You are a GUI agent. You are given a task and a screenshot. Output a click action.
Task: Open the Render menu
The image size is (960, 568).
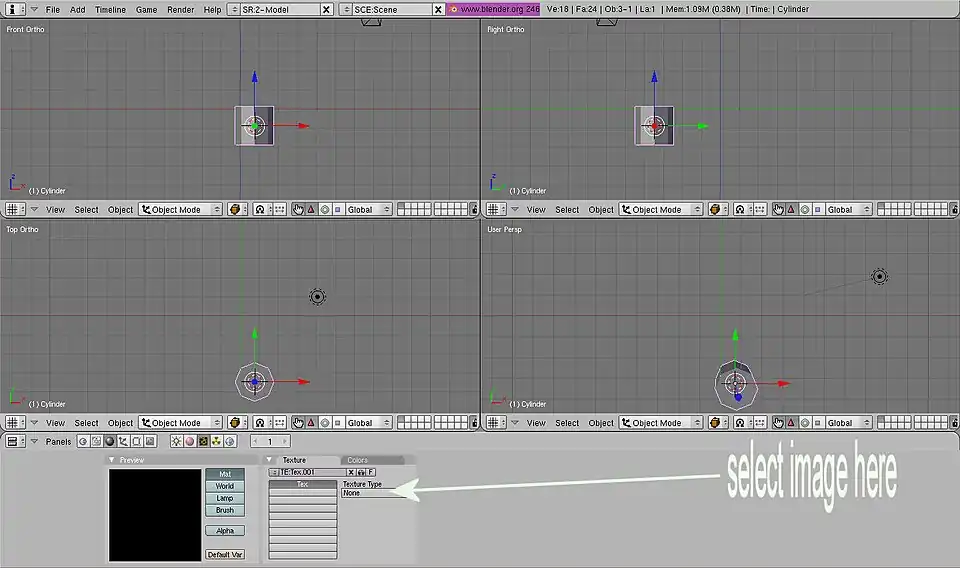pyautogui.click(x=180, y=9)
